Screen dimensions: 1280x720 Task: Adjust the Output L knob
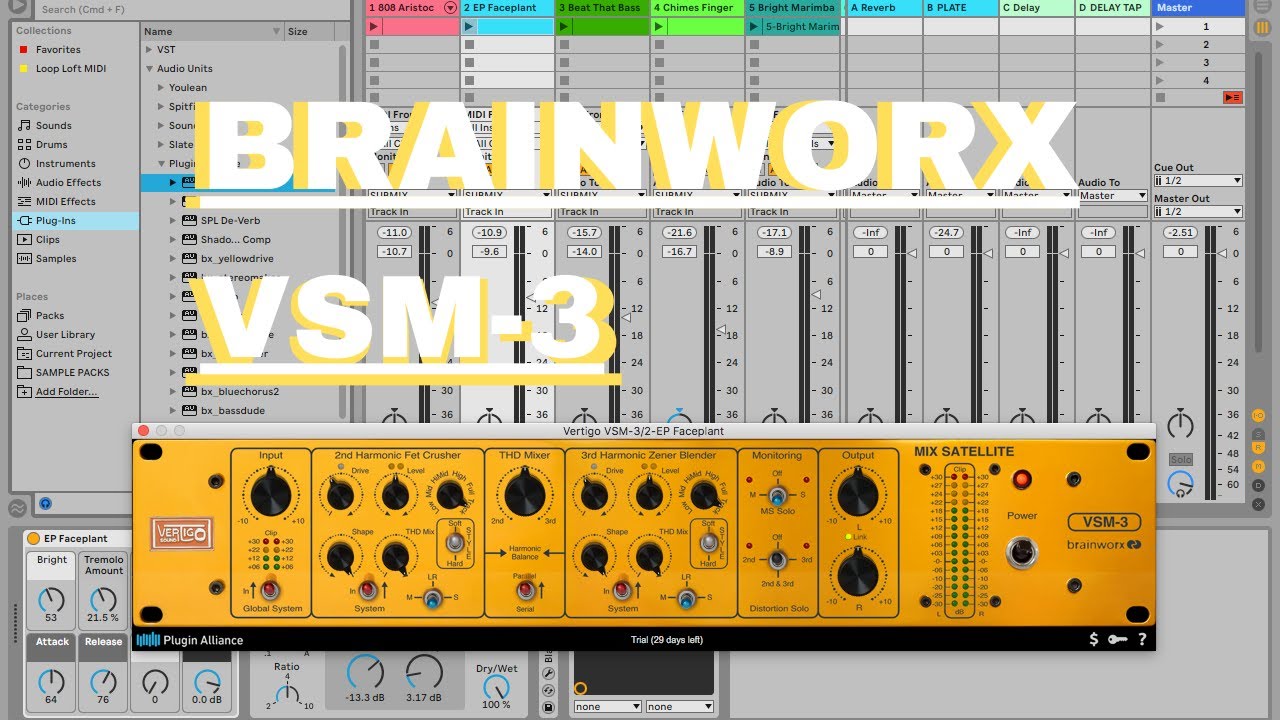858,495
